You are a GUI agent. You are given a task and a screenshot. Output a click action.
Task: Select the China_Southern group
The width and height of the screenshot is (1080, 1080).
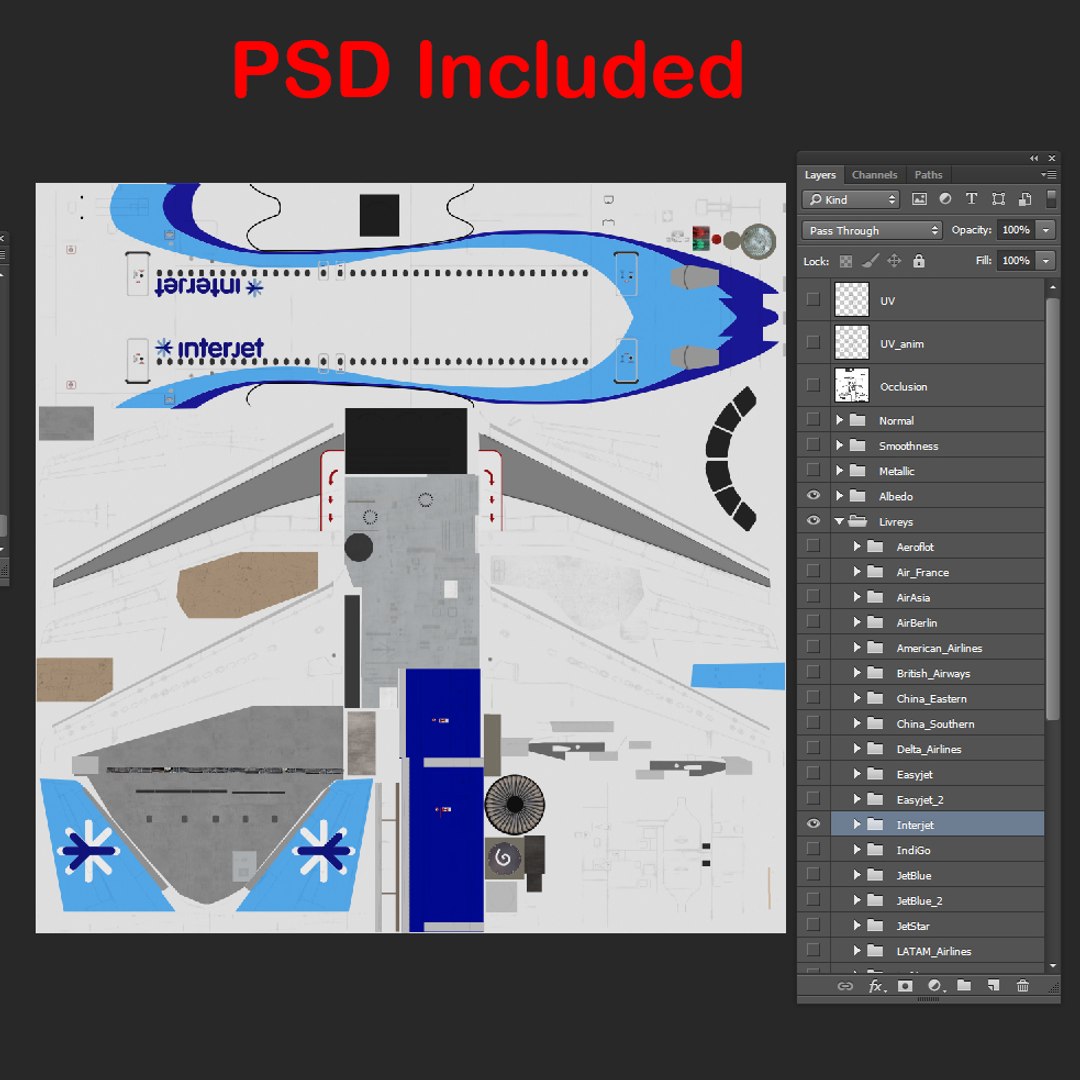937,724
